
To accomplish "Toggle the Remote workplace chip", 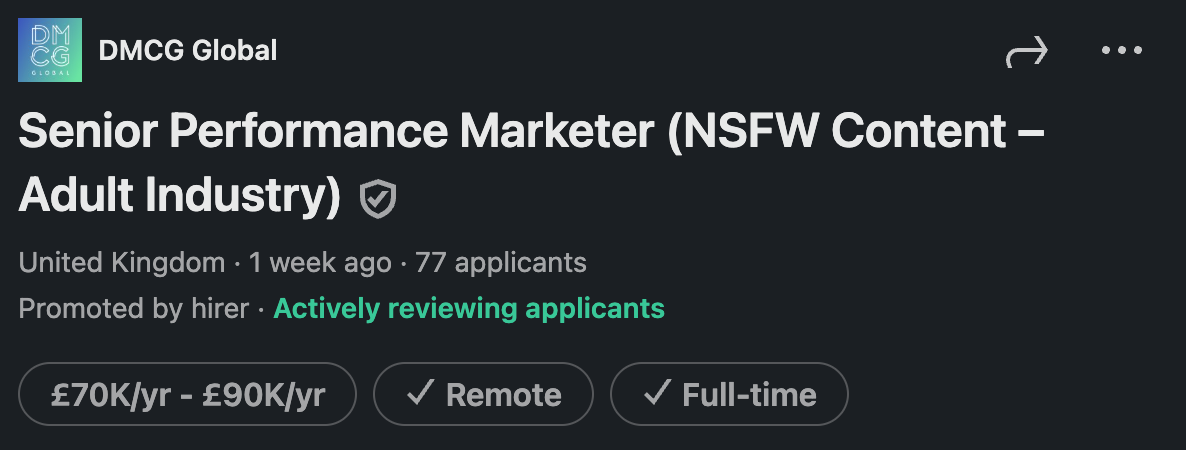I will click(x=483, y=394).
